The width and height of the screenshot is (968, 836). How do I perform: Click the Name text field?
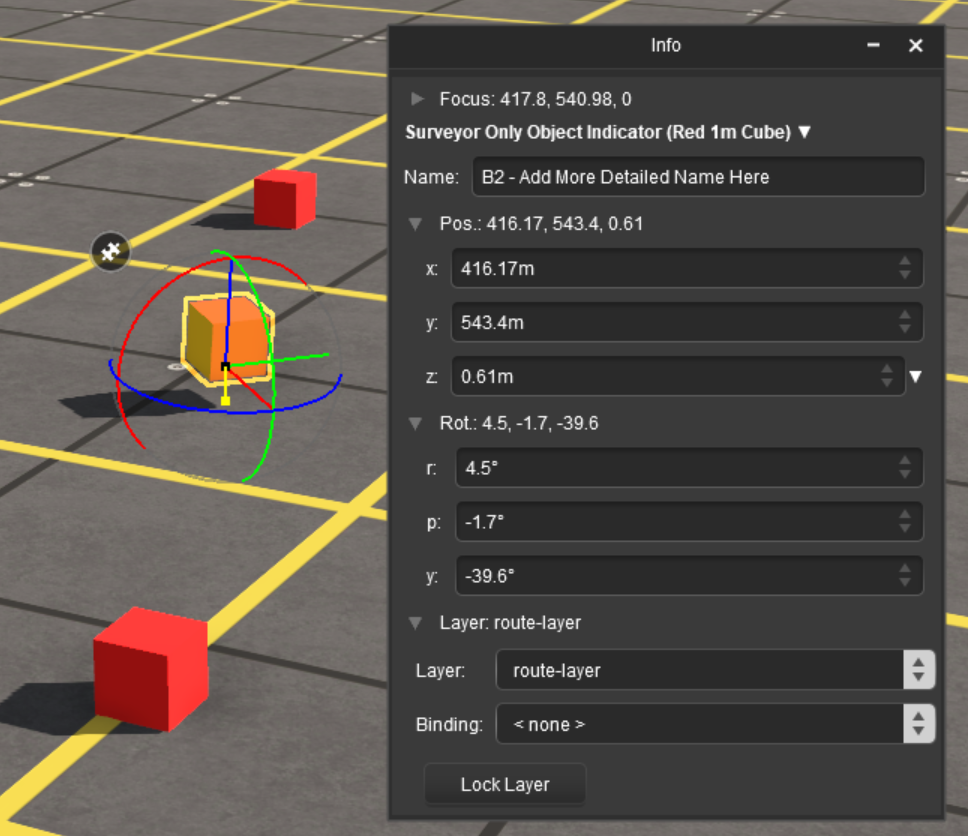point(697,177)
